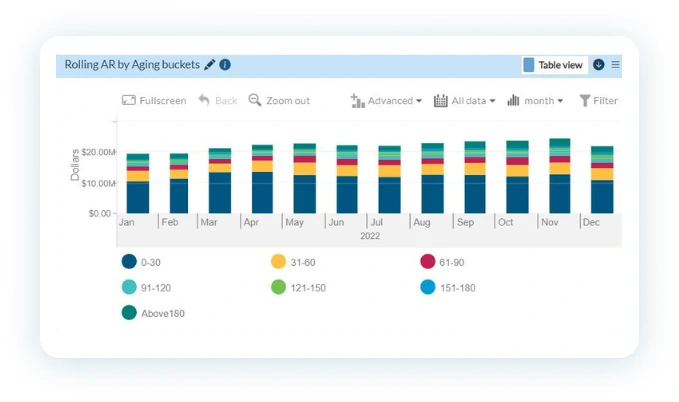Click the 151-180 legend swatch
This screenshot has height=402, width=679.
click(x=428, y=287)
